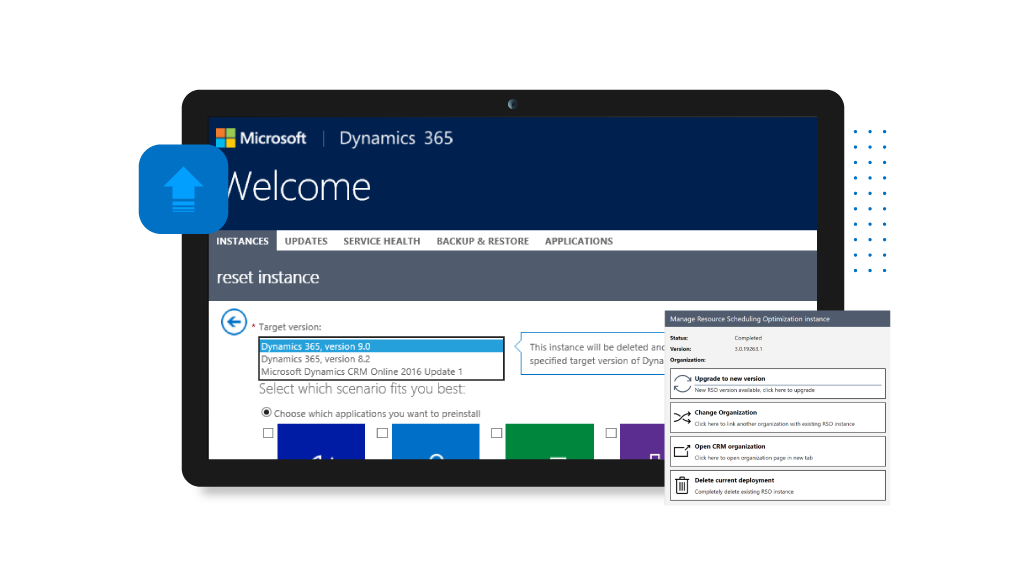Click the shuffle icon for Change Organization
Screen dimensions: 1024x576
[x=682, y=418]
